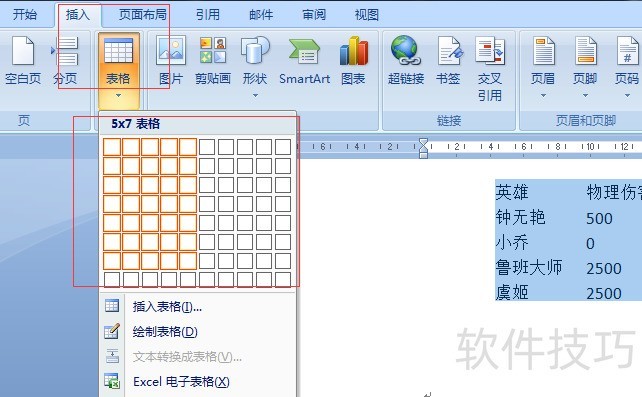Switch to the 开始 tab
Screen dimensions: 642x397
(x=25, y=15)
